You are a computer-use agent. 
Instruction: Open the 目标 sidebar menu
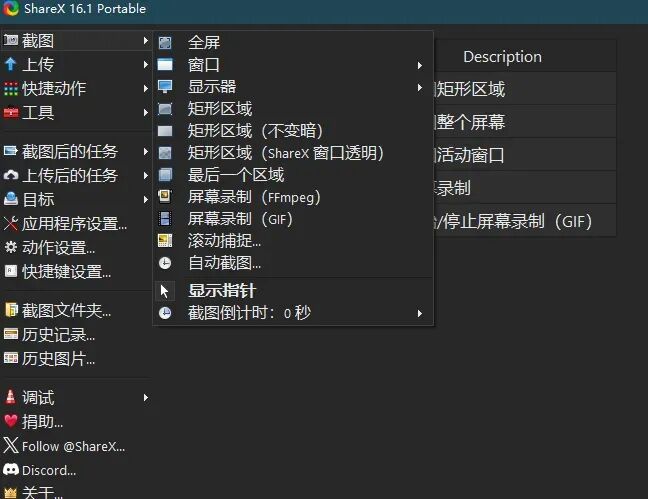click(76, 199)
